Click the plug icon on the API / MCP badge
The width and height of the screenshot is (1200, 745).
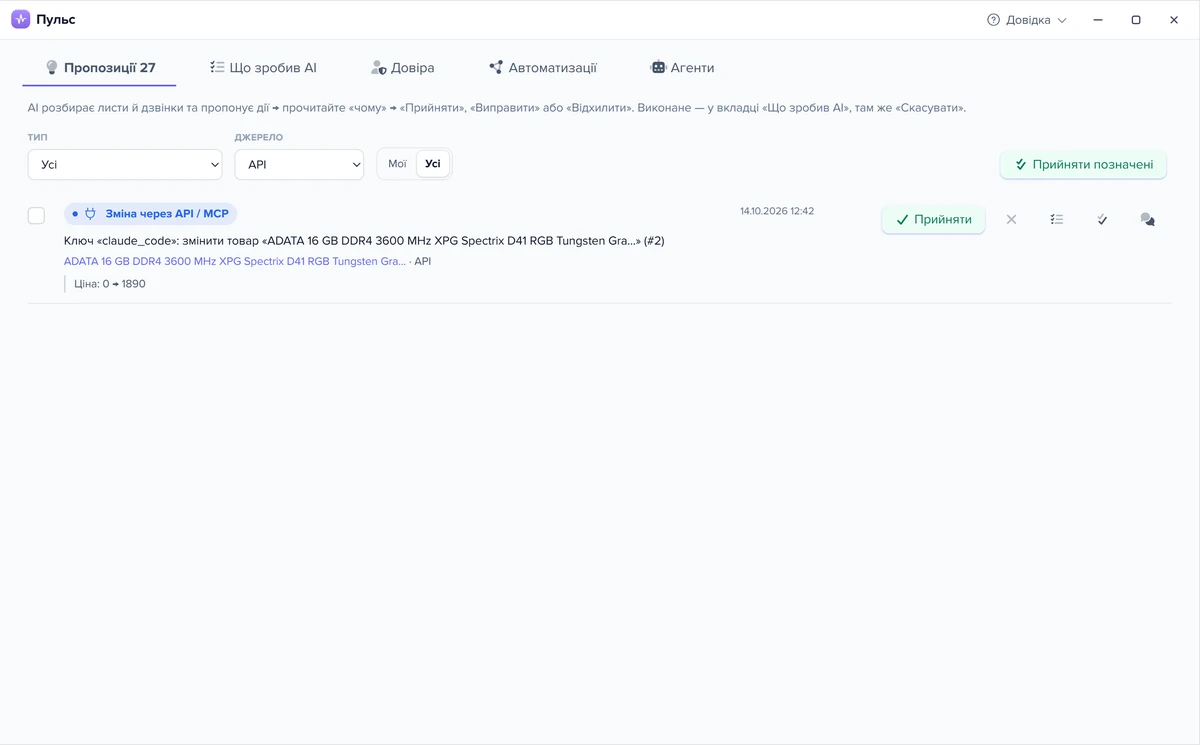(90, 214)
